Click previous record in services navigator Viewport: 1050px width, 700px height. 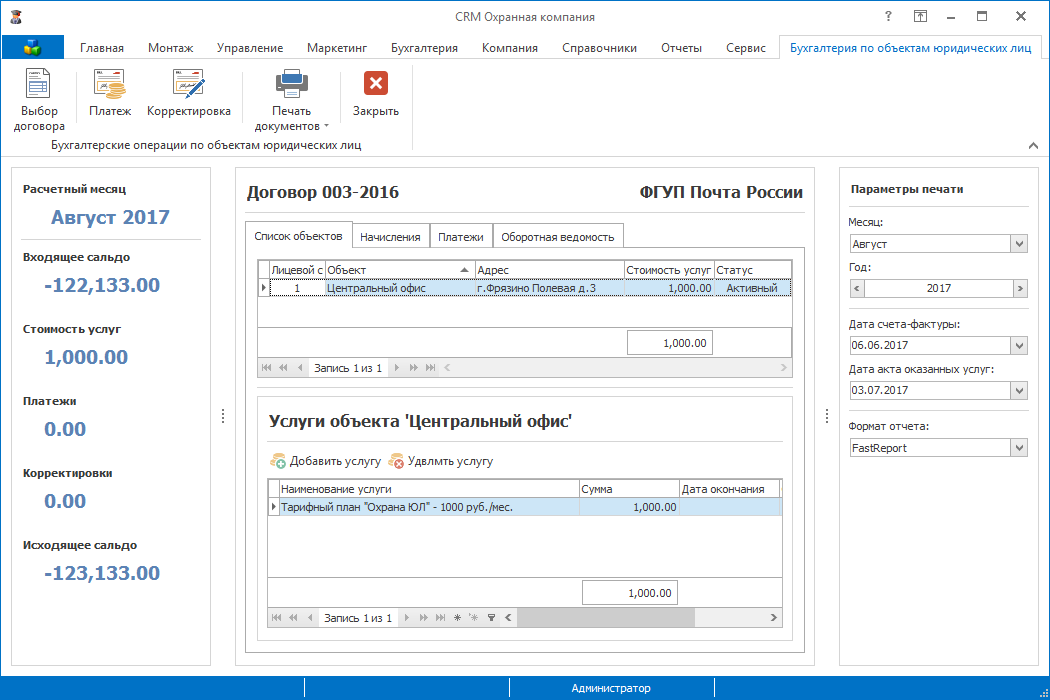click(310, 618)
